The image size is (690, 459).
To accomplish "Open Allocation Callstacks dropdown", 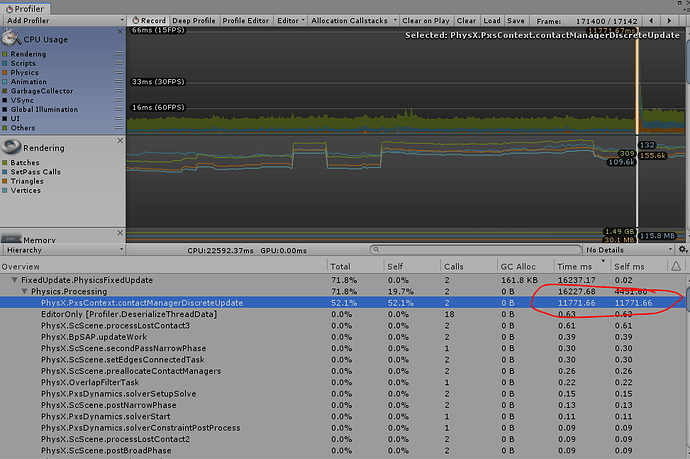I will (x=353, y=21).
